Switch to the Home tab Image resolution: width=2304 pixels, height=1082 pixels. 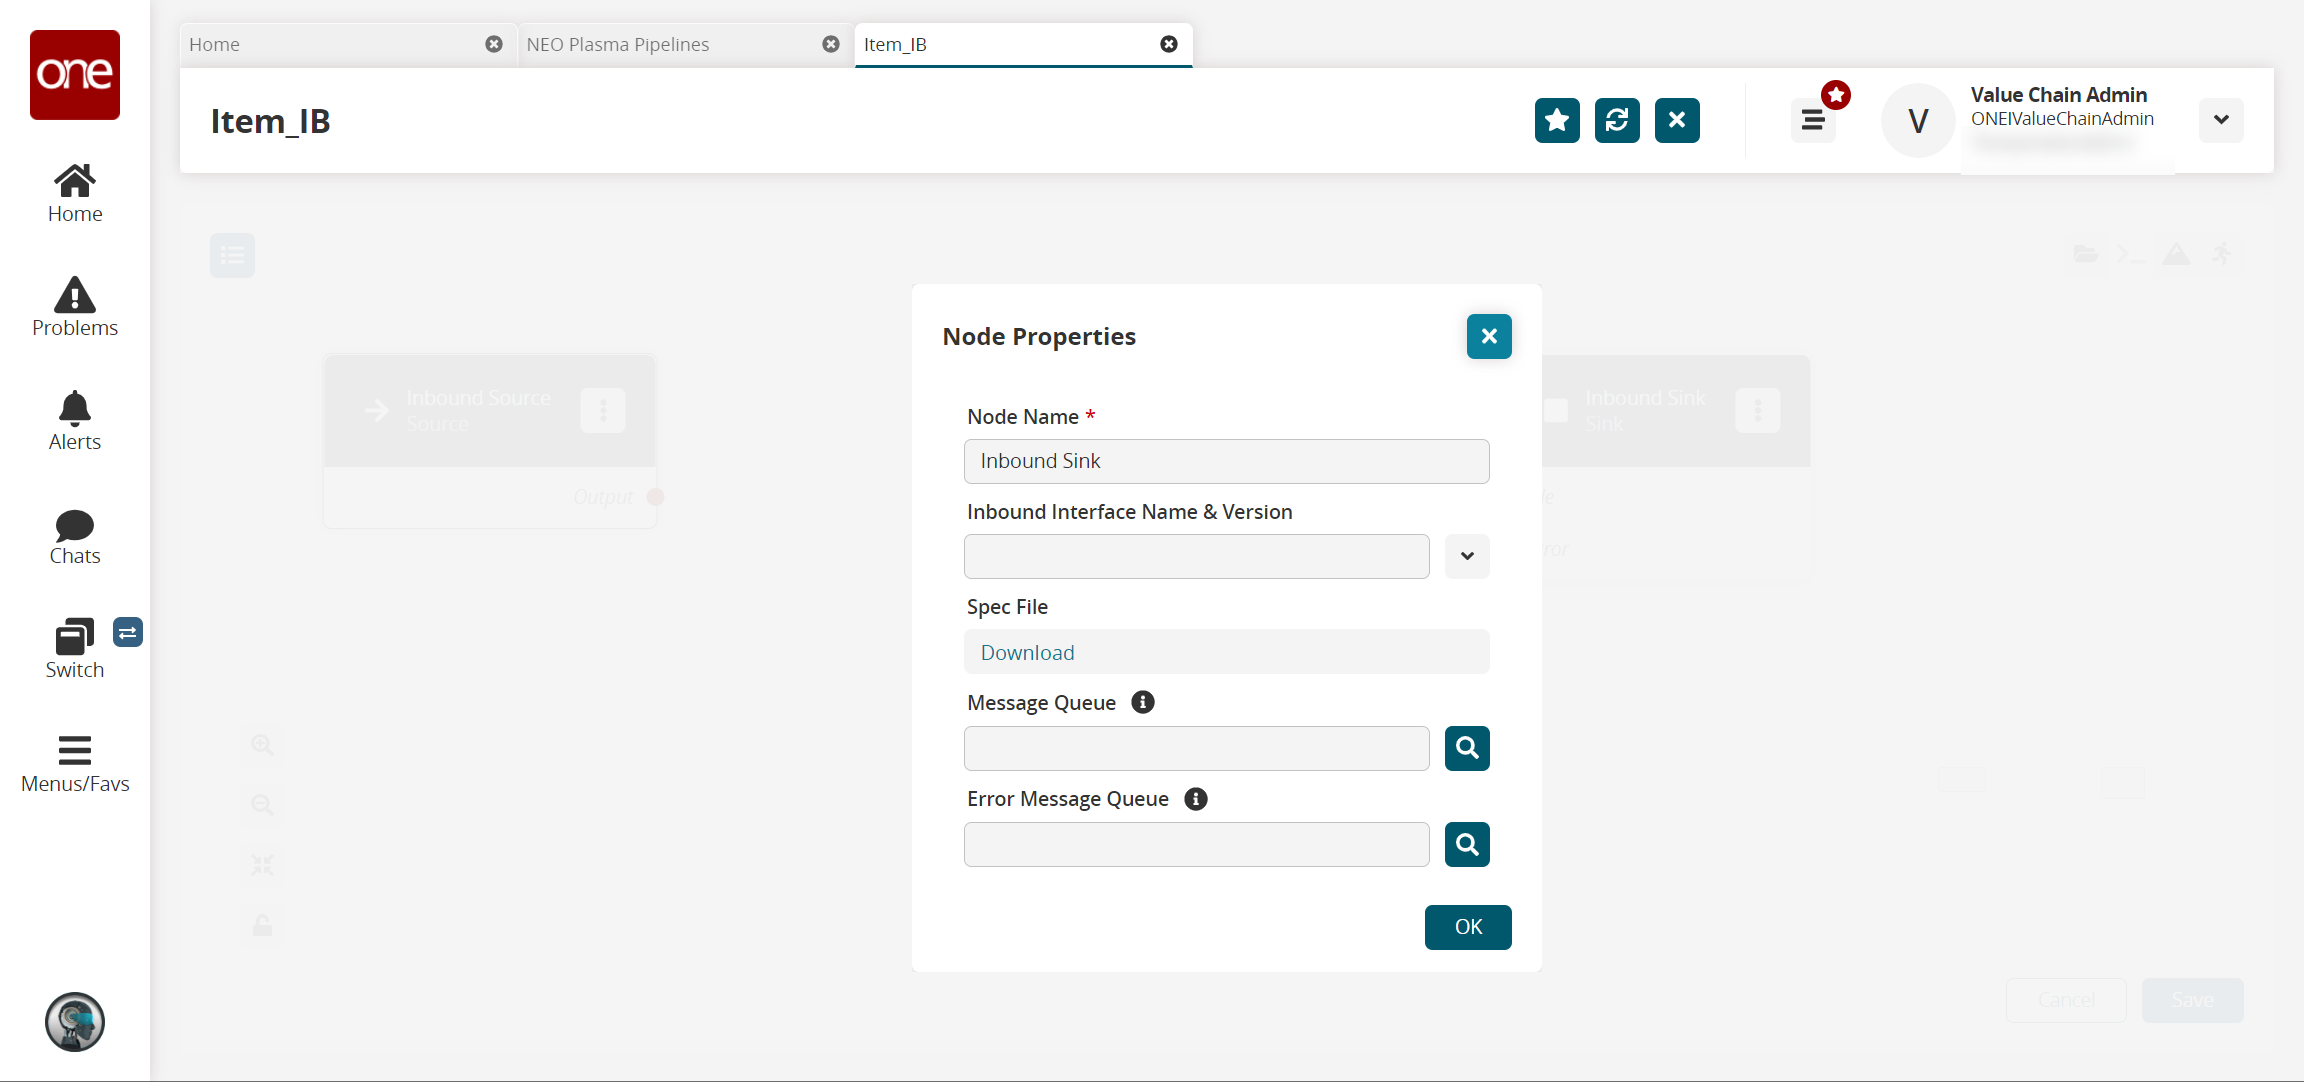point(215,44)
